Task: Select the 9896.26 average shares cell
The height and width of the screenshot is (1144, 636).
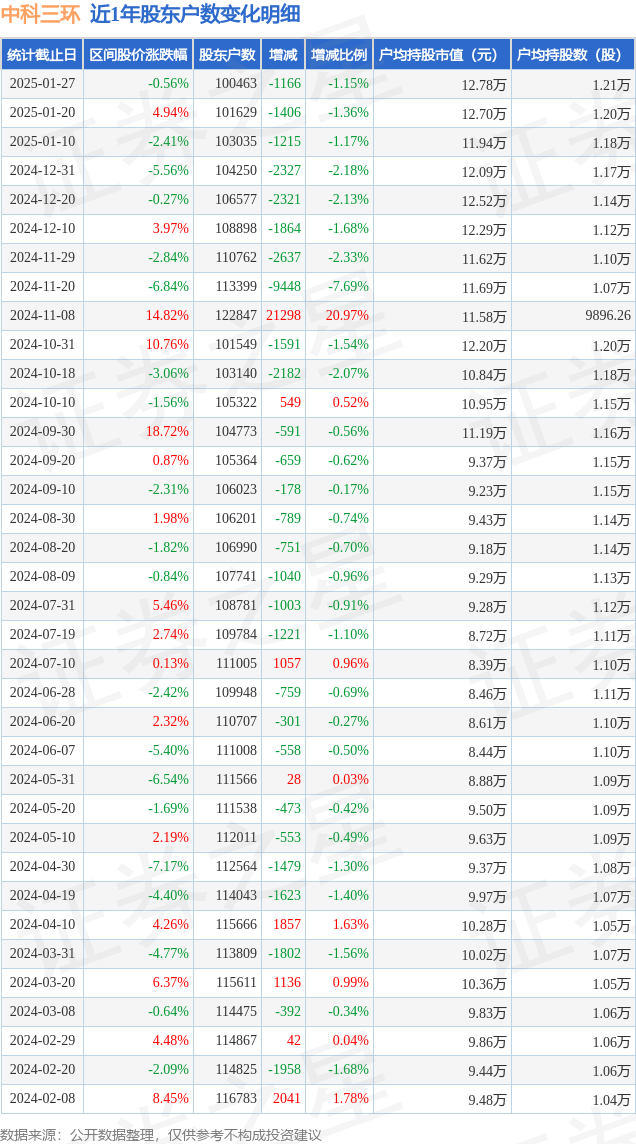Action: (607, 316)
